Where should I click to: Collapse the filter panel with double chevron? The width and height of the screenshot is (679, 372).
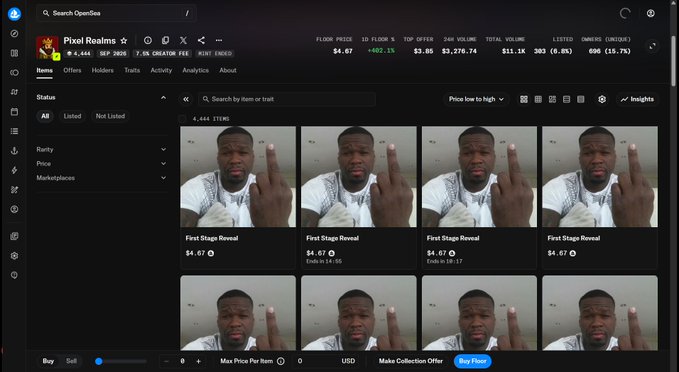tap(186, 99)
